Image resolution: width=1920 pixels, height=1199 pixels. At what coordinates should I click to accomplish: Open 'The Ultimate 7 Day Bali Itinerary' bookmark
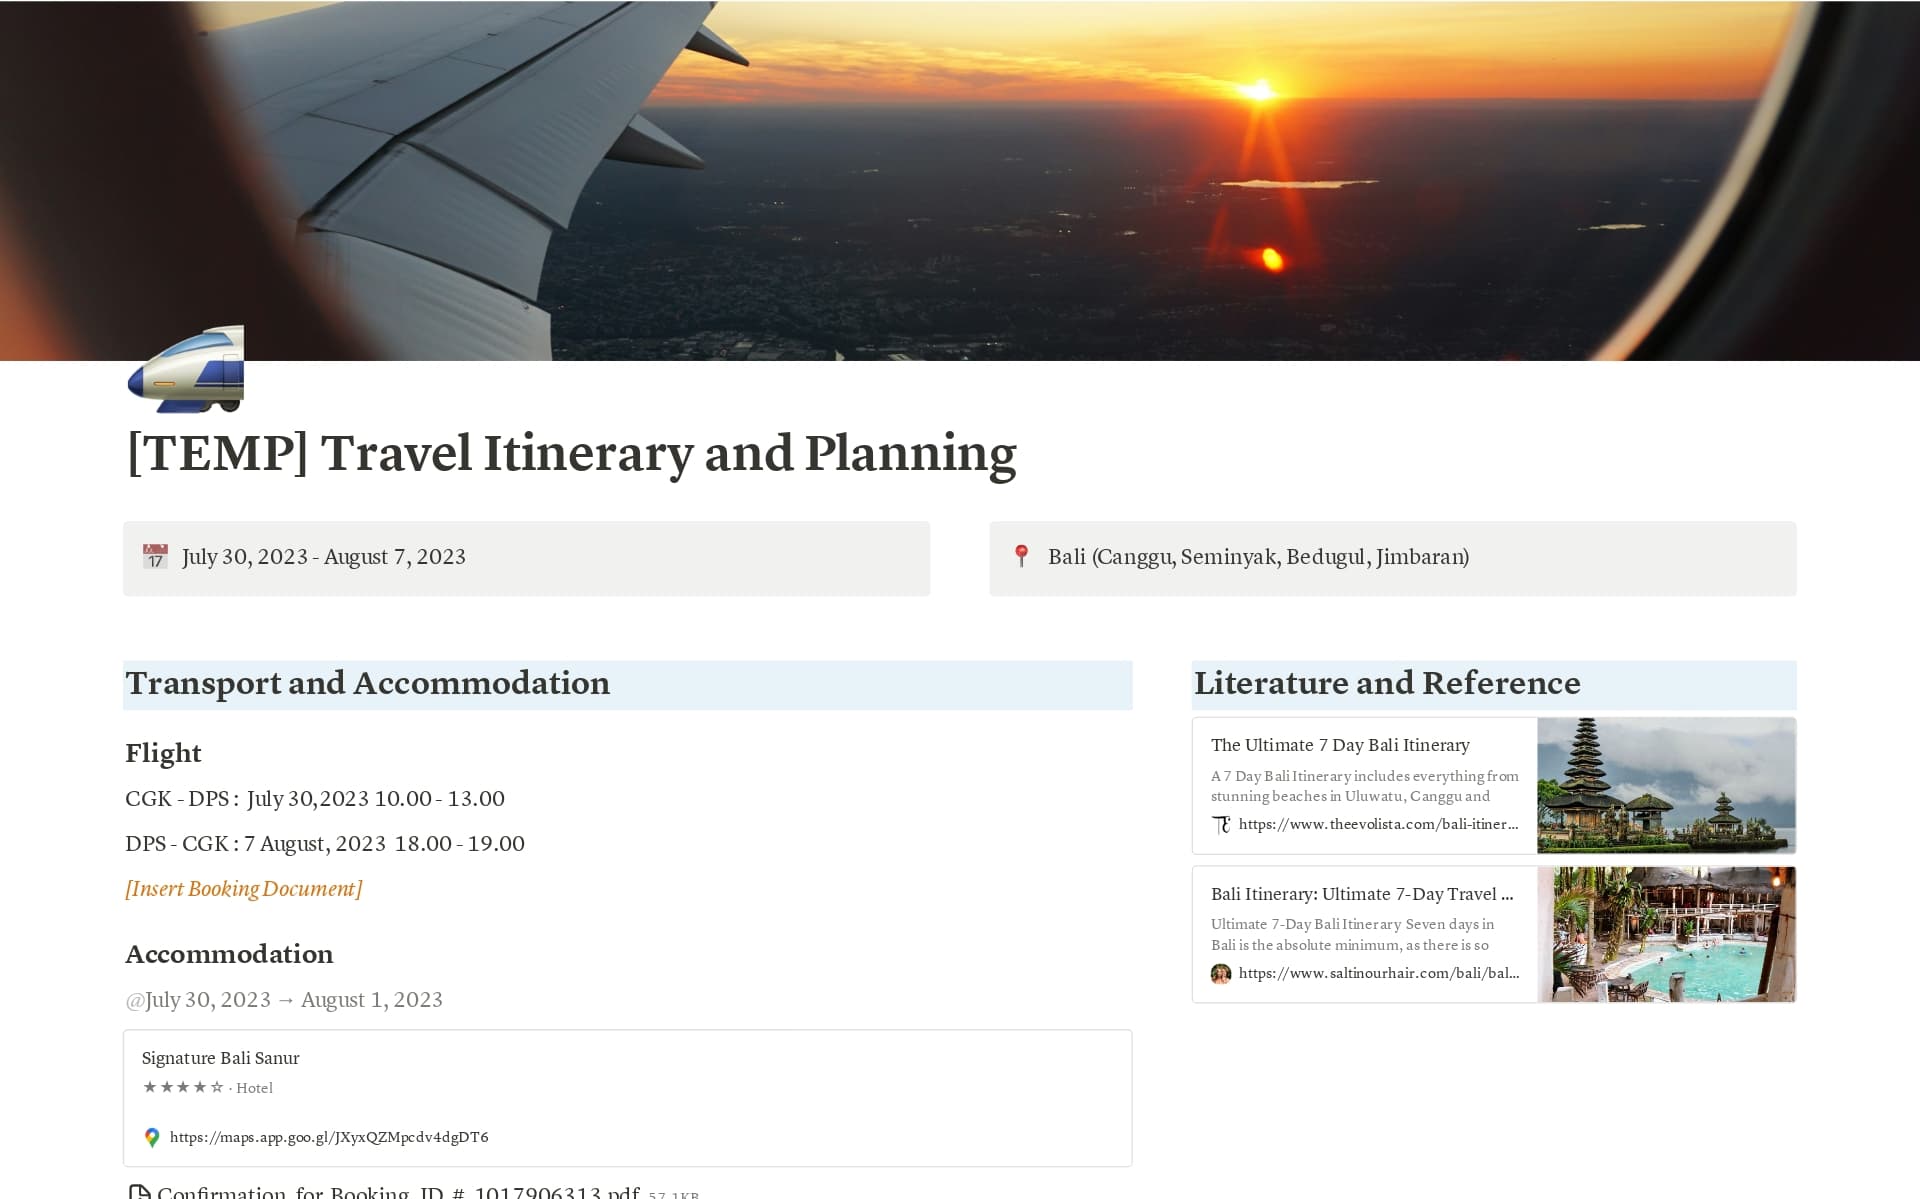pyautogui.click(x=1340, y=745)
